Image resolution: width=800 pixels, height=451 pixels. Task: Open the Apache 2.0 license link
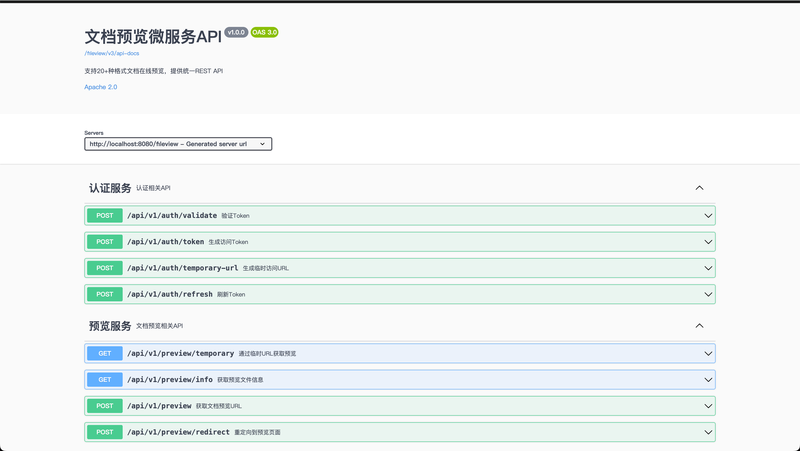tap(101, 87)
